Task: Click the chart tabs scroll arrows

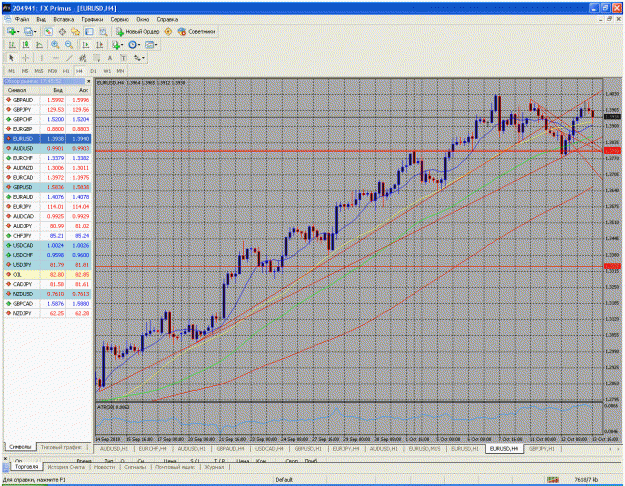Action: [x=614, y=449]
